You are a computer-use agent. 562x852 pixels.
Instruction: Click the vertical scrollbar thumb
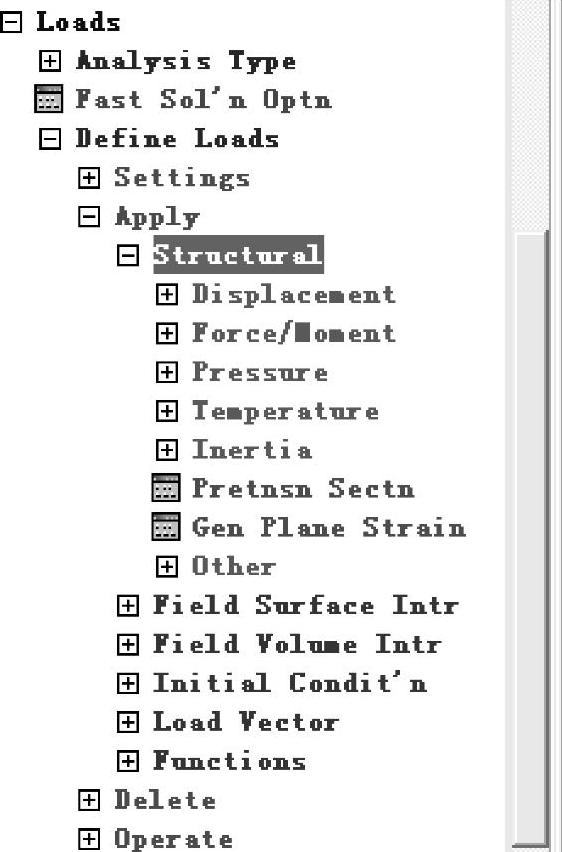click(x=532, y=539)
